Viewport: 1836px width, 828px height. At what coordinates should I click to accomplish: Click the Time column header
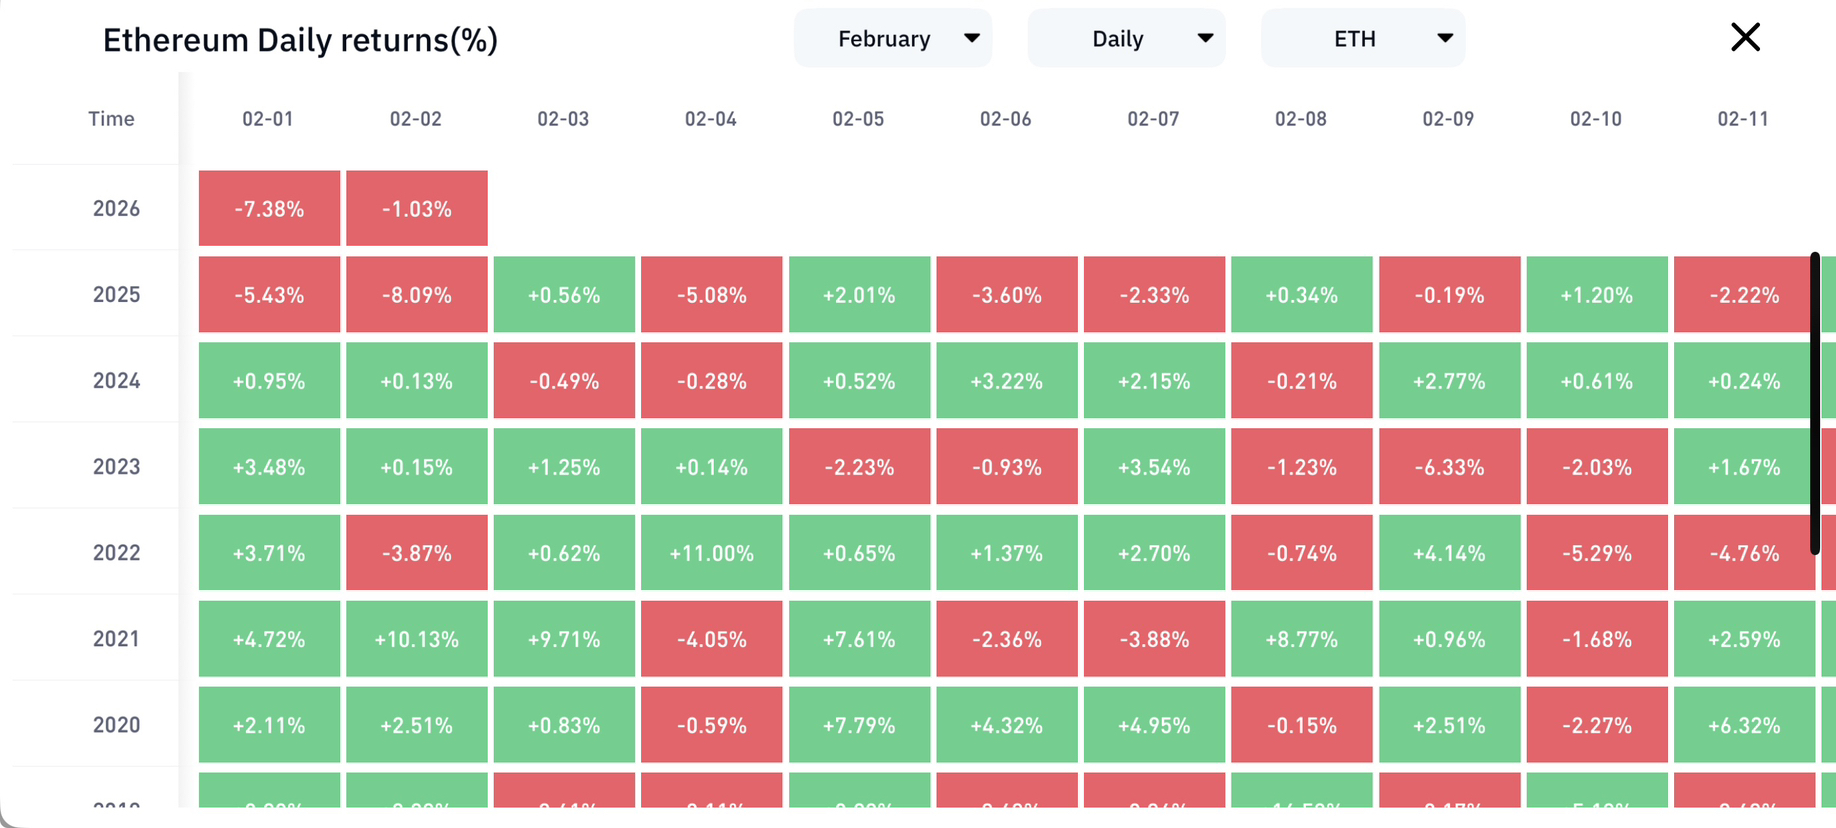[x=111, y=119]
